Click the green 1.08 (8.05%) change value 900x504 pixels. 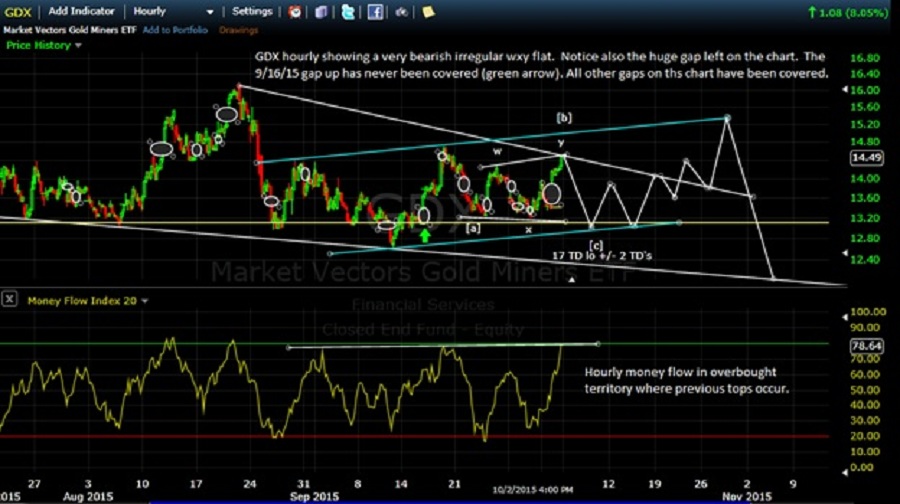pos(848,12)
